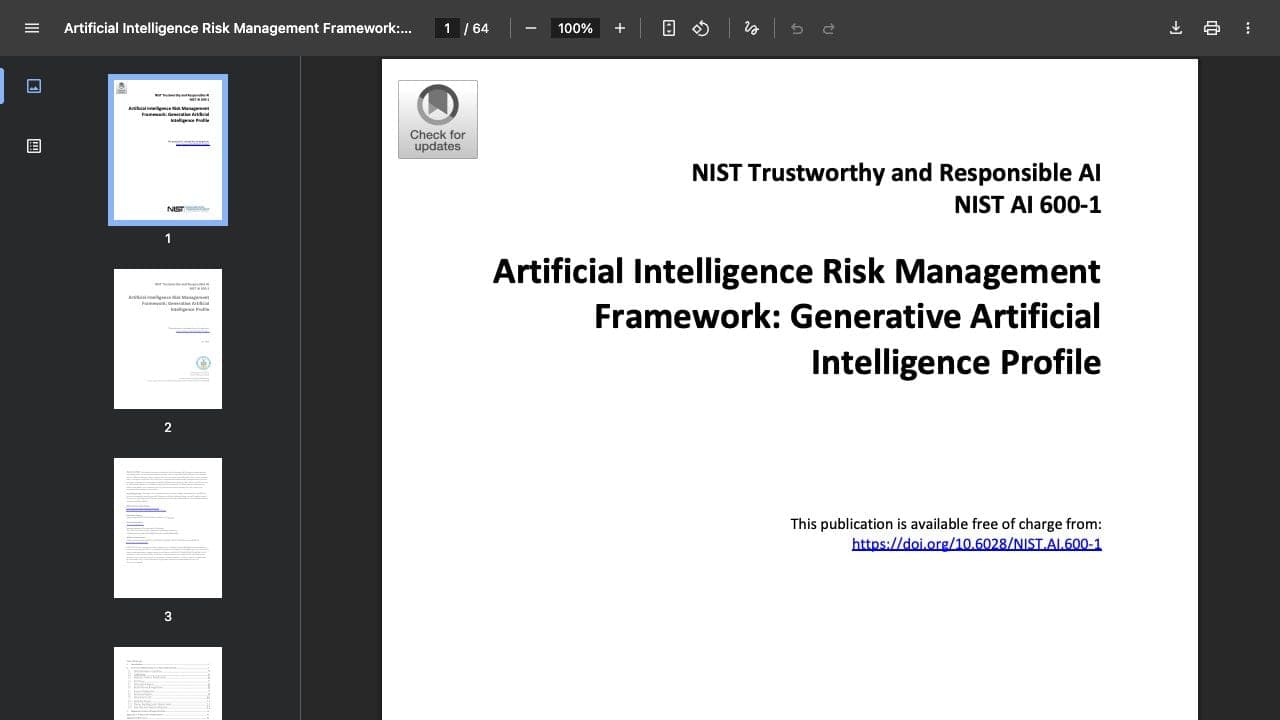Screen dimensions: 1280x720
Task: Click the thumbnail label '3'
Action: [x=168, y=616]
